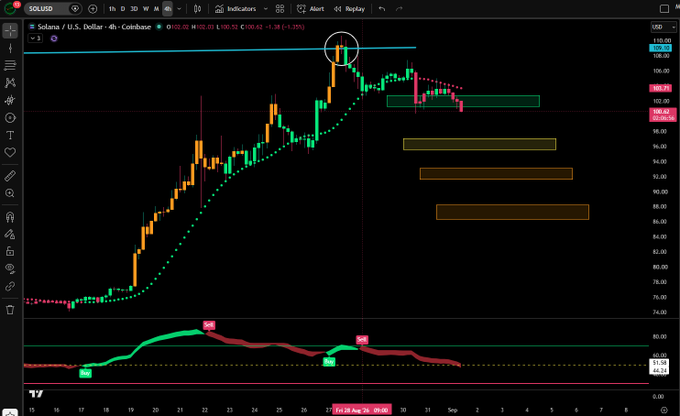Open the forecasting and measurement tools
Screen dimensions: 680x416
tap(10, 100)
